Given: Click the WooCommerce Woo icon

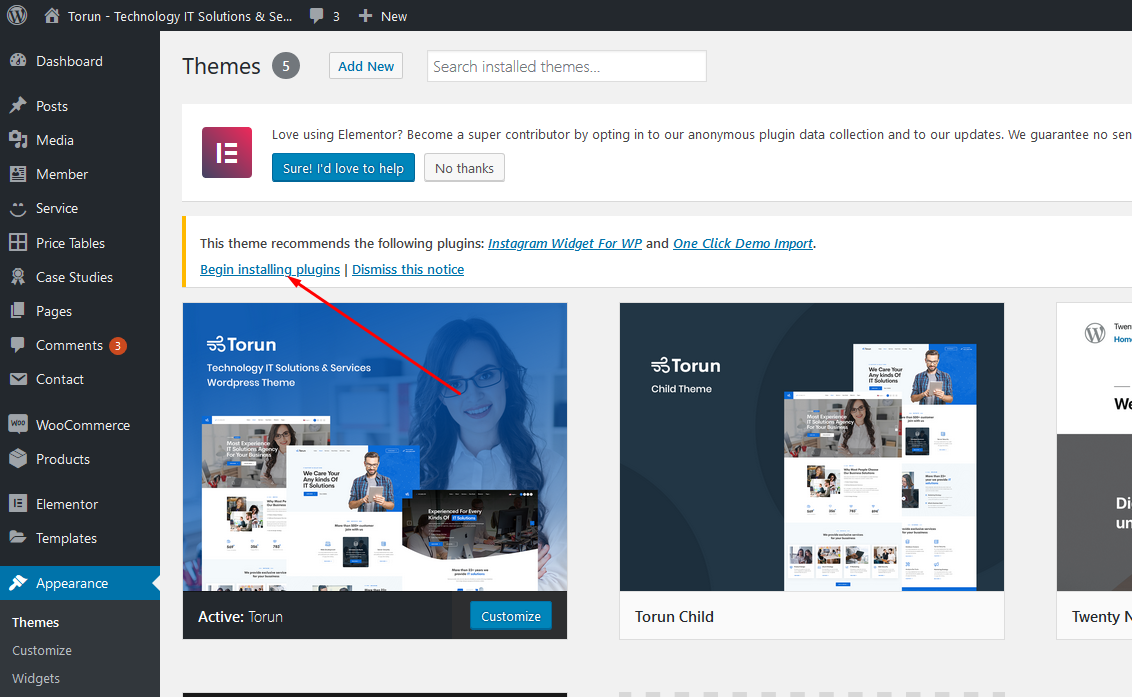Looking at the screenshot, I should click(18, 424).
